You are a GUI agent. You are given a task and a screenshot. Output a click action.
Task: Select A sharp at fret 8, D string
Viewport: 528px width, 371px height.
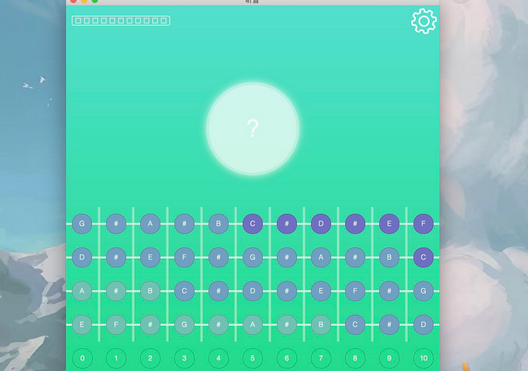[355, 257]
